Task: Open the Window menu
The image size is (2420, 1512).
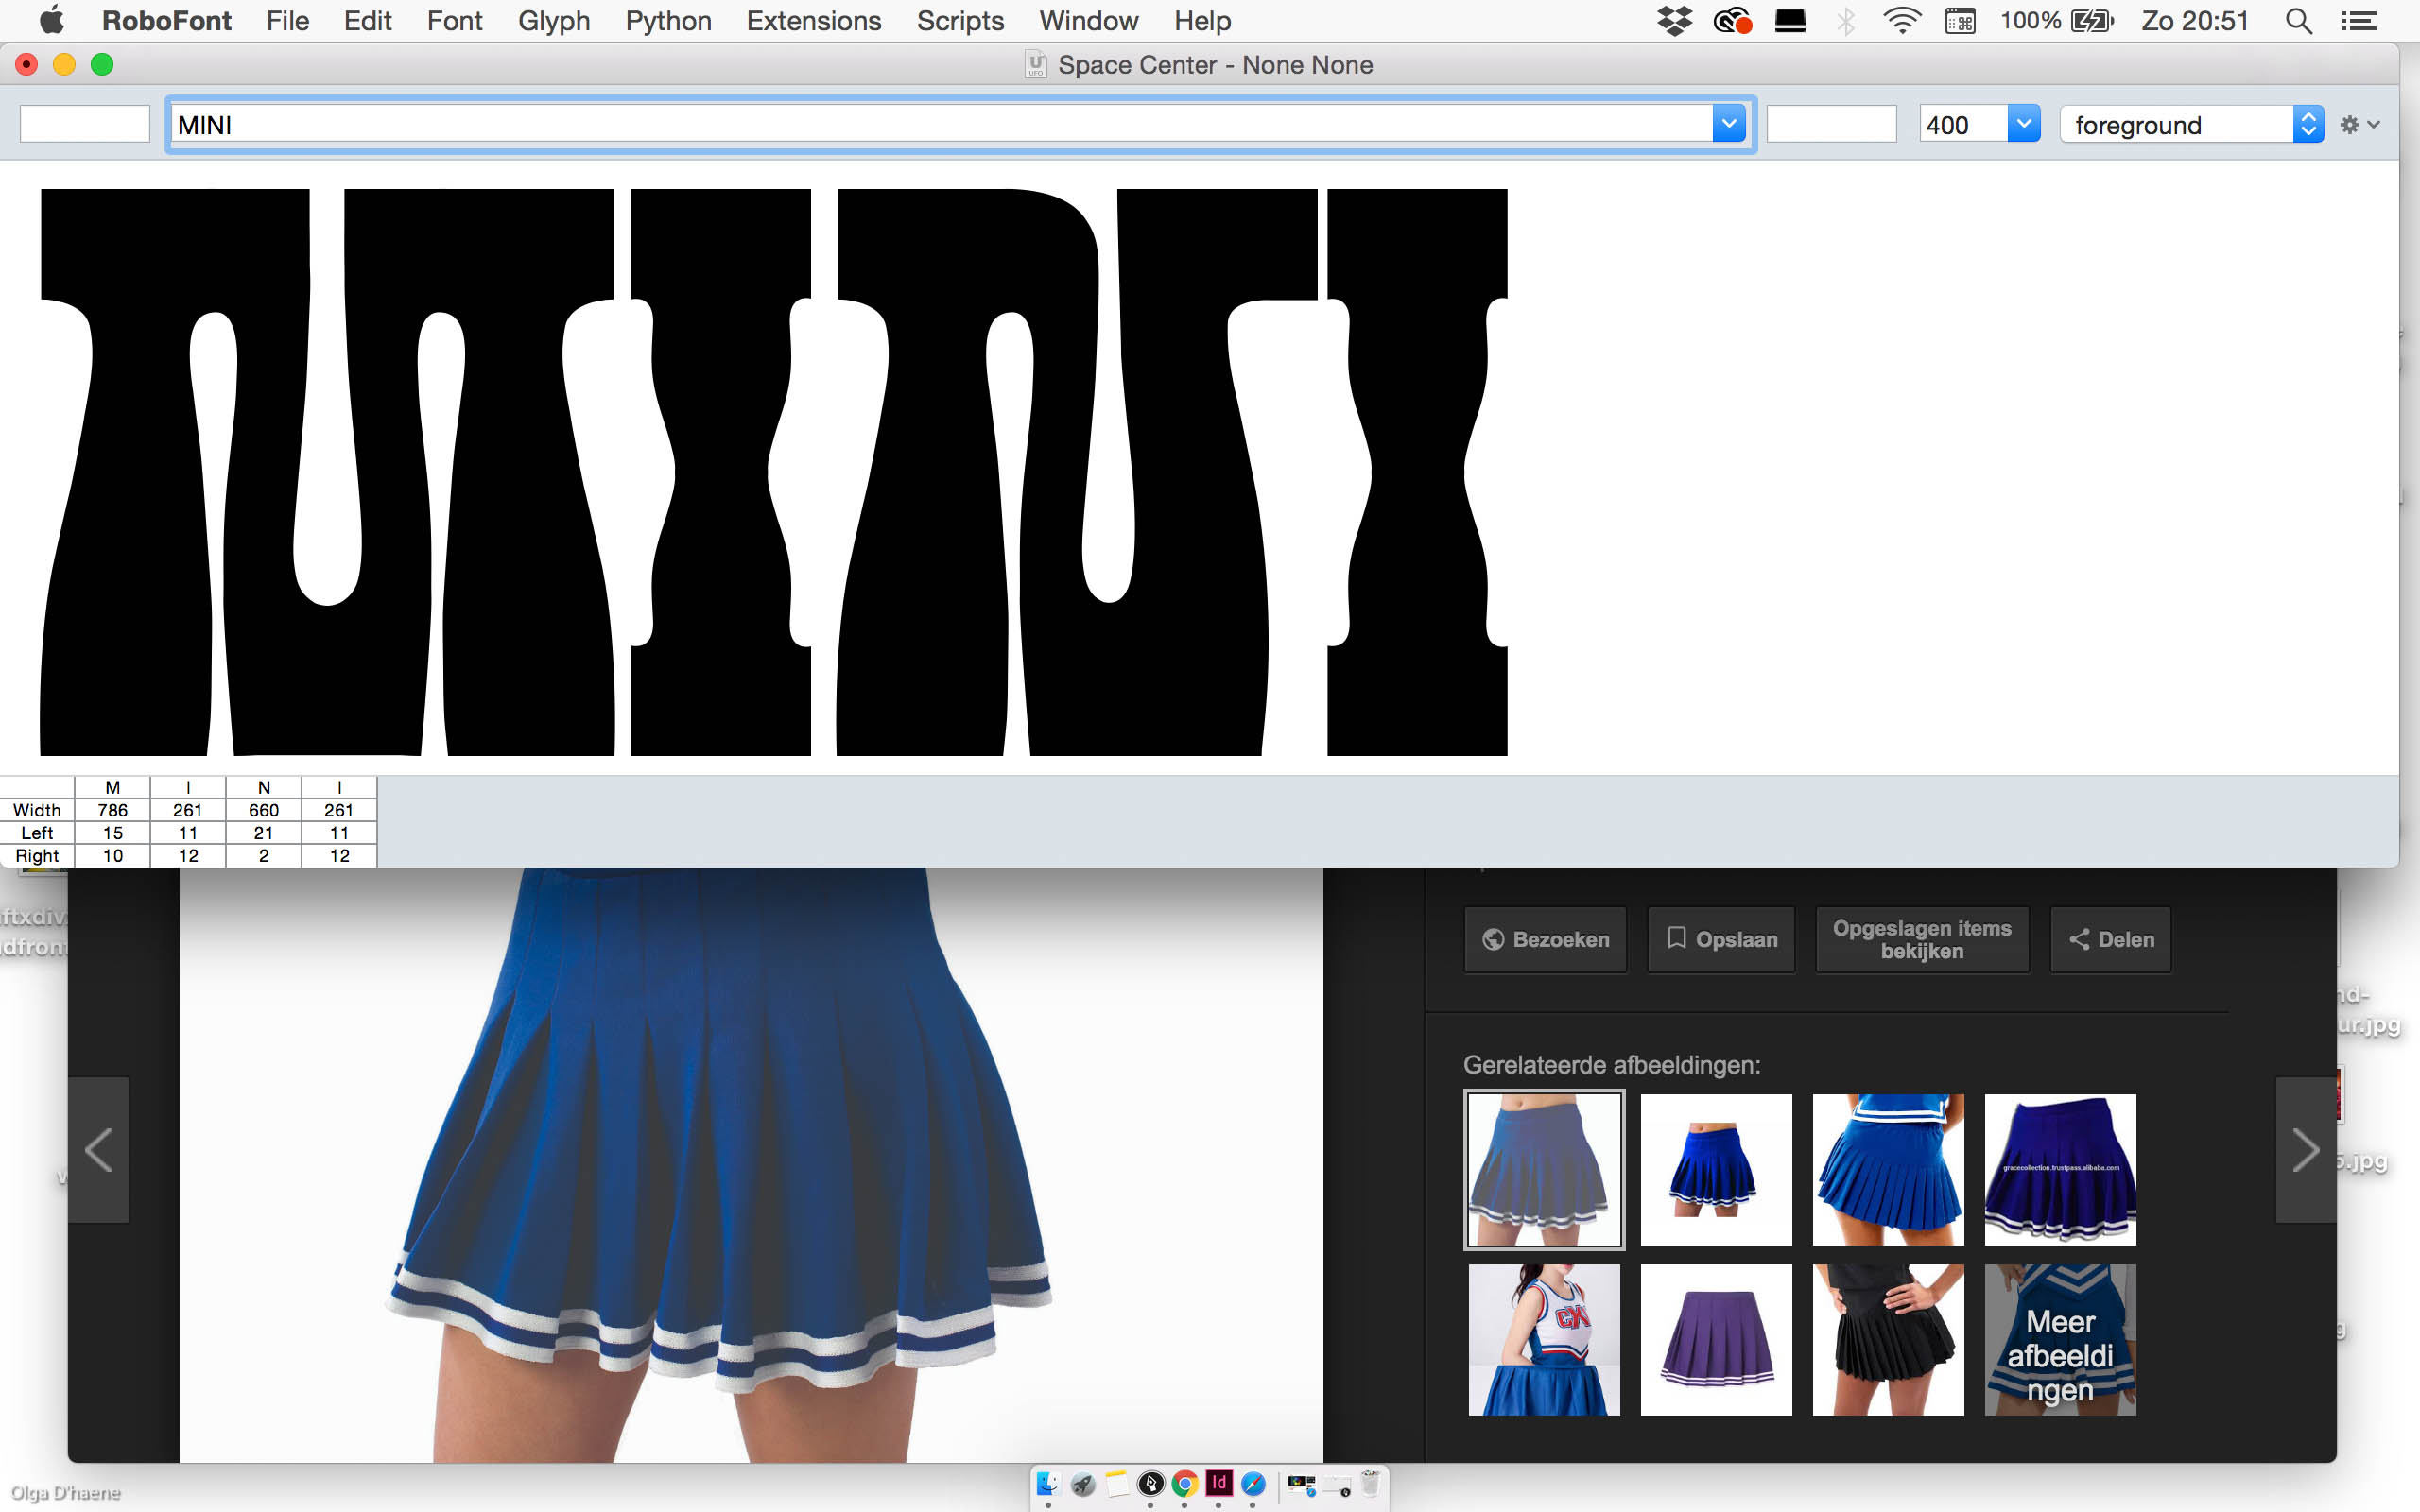Action: (x=1088, y=20)
